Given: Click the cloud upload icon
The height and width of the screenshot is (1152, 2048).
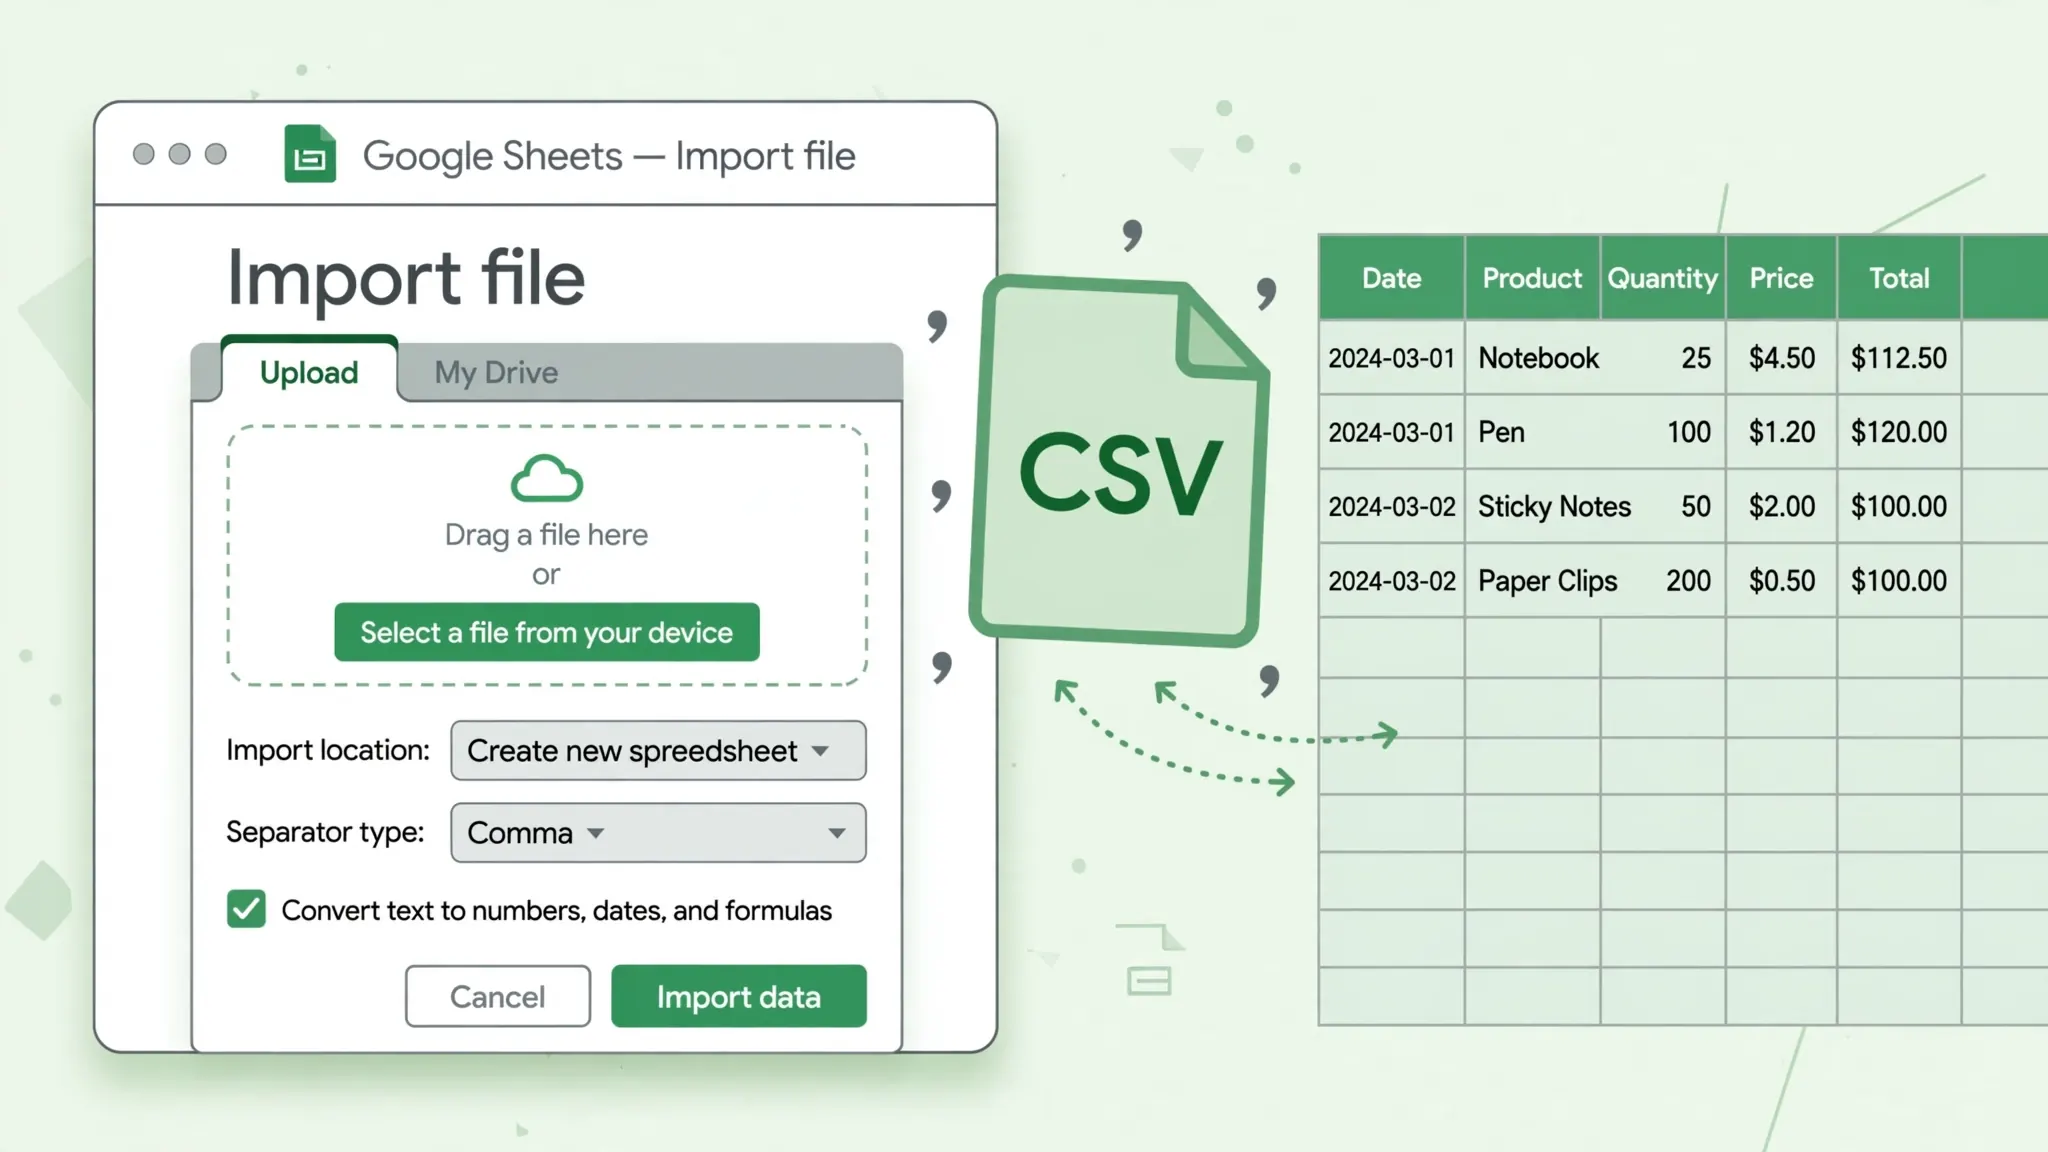Looking at the screenshot, I should pyautogui.click(x=546, y=478).
